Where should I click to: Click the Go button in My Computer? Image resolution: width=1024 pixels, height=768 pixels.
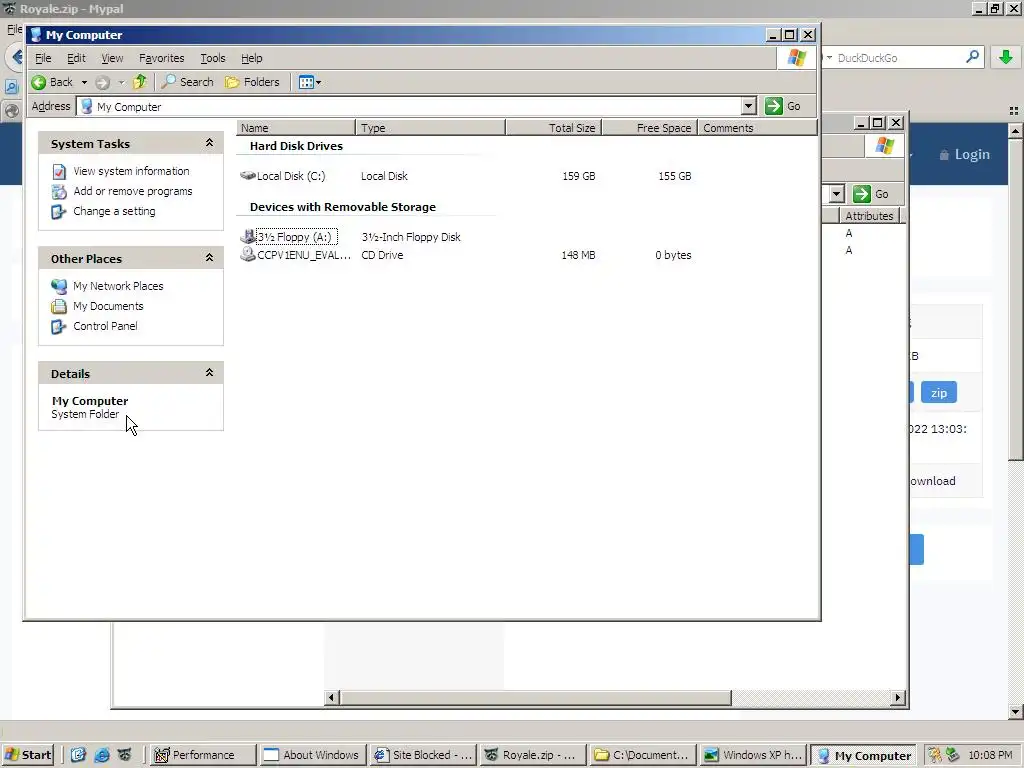(783, 106)
